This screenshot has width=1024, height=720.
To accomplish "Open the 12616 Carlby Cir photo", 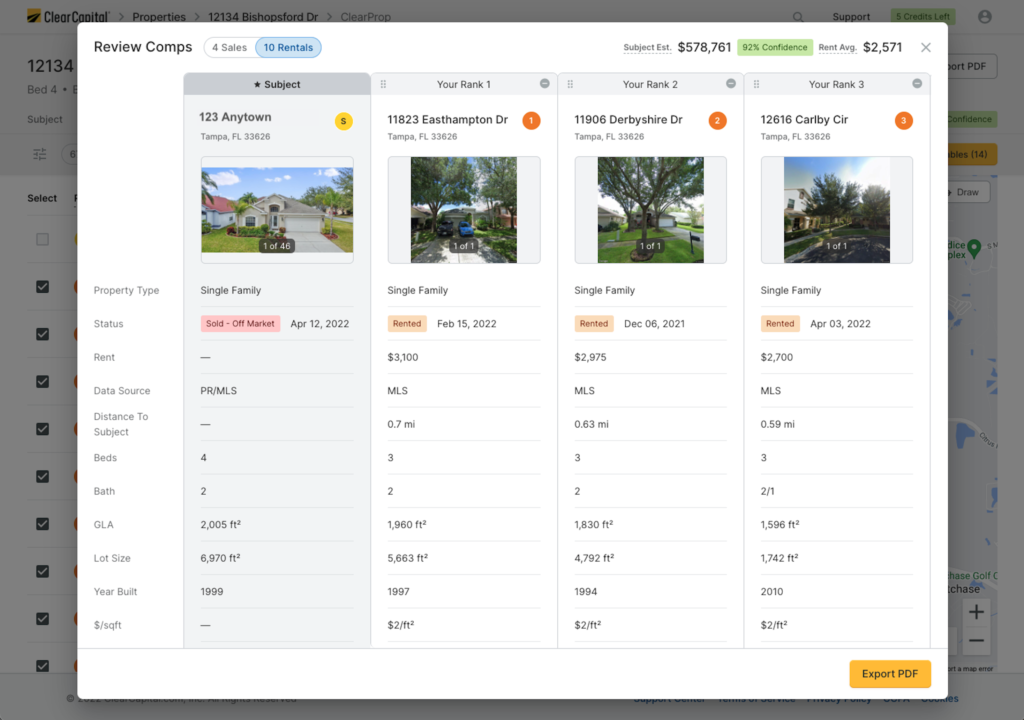I will click(837, 210).
